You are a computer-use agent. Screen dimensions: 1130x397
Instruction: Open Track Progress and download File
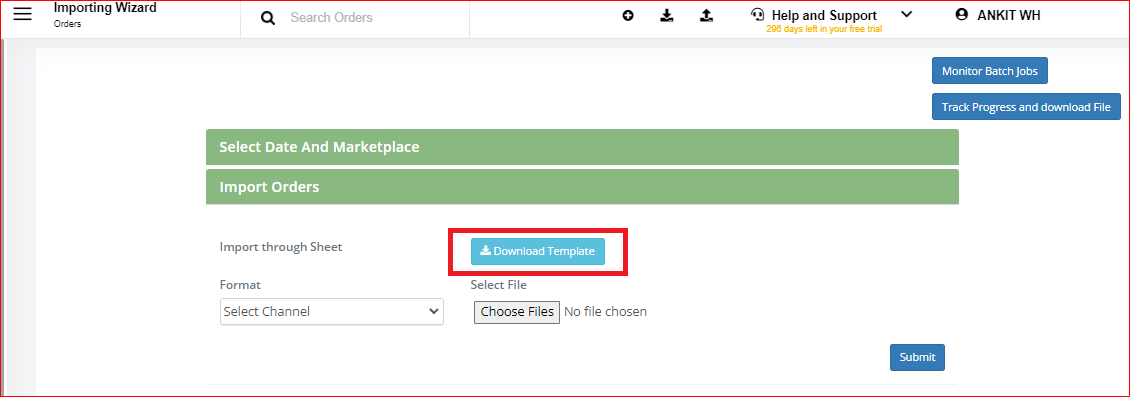1026,107
